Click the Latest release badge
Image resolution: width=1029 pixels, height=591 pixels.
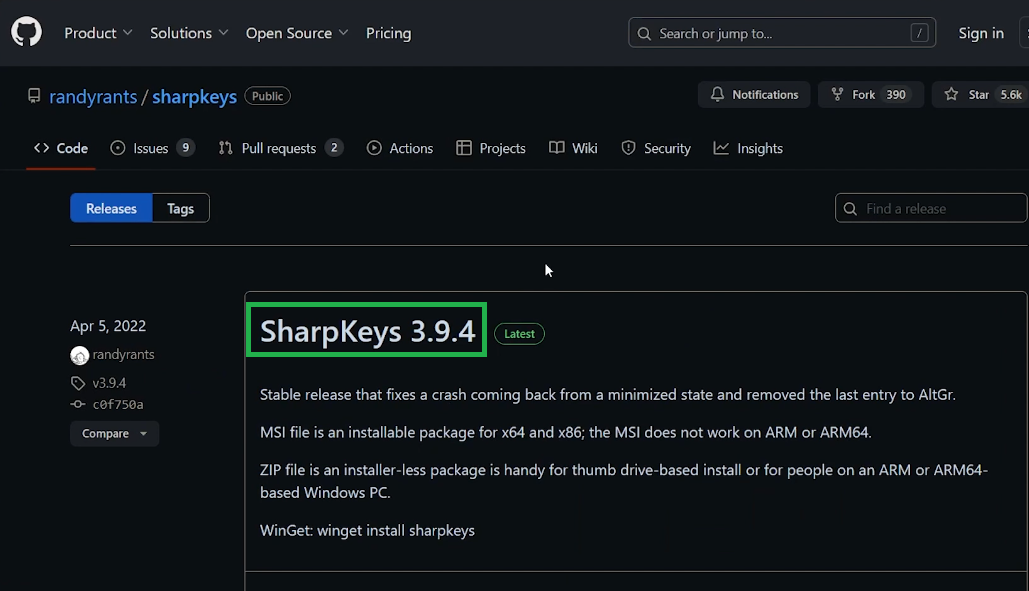coord(519,334)
